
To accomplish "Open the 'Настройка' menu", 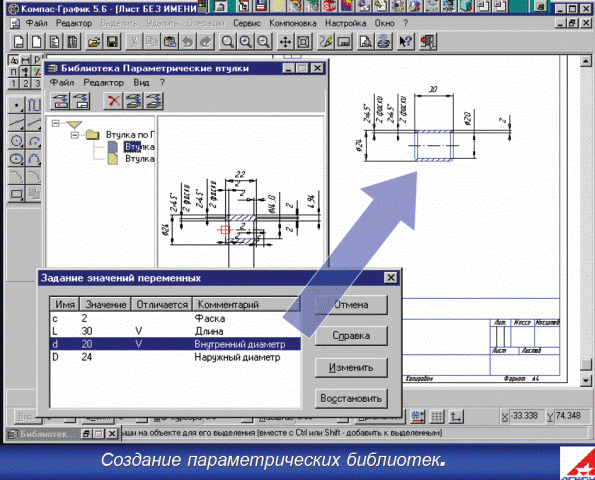I will pos(345,23).
